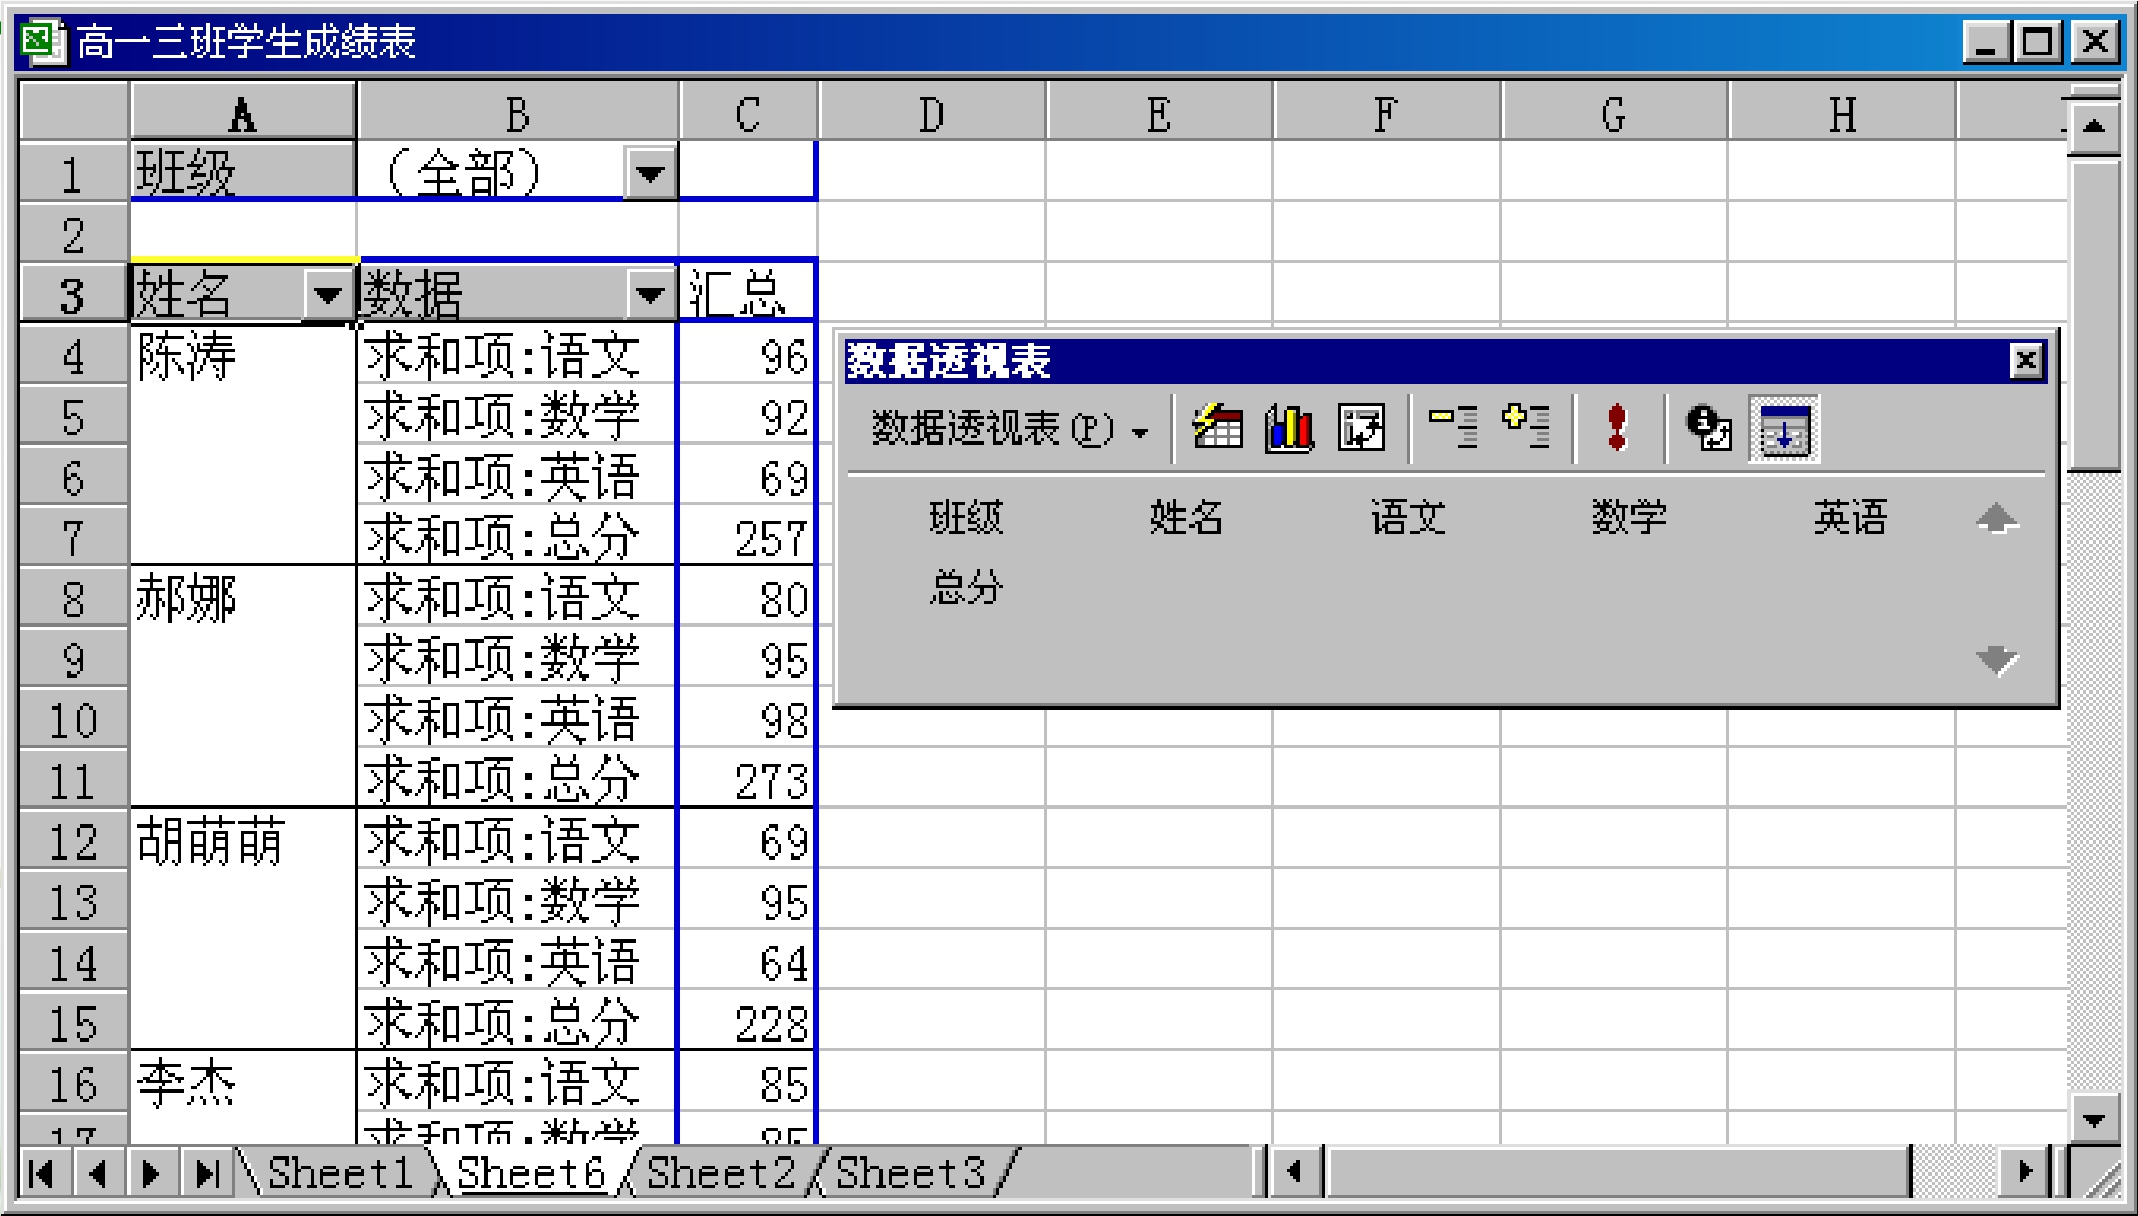Click horizontal scrollbar left arrow
The height and width of the screenshot is (1216, 2138).
(1295, 1172)
